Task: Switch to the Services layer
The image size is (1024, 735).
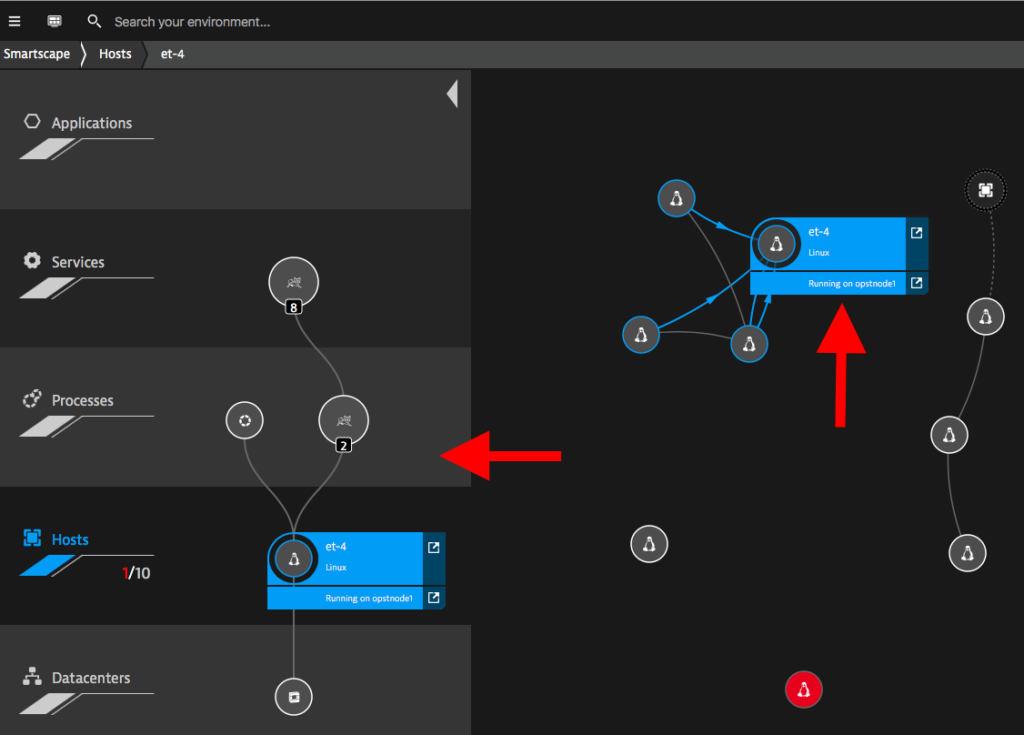Action: click(78, 262)
